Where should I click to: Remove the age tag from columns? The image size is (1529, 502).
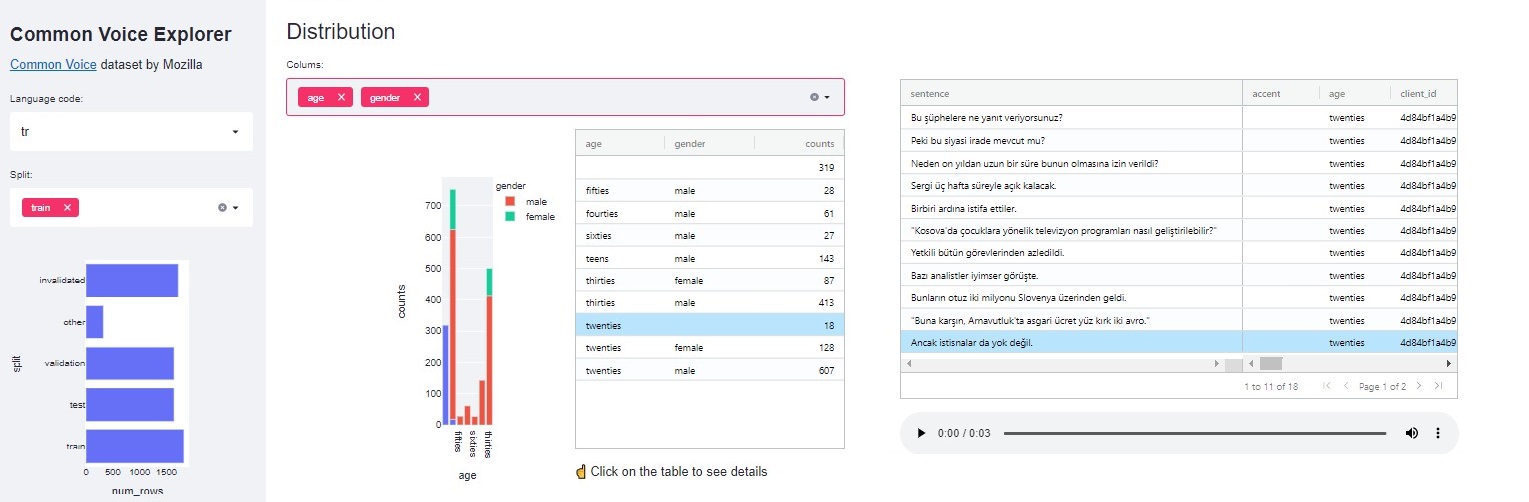(x=341, y=97)
